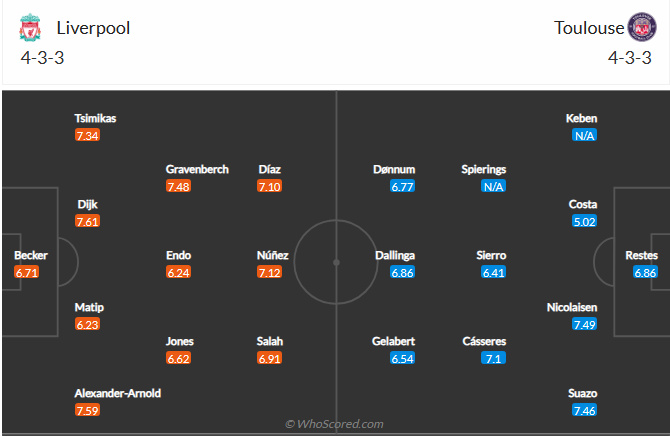The width and height of the screenshot is (670, 436).
Task: Open player Cásseres's name
Action: coord(484,341)
